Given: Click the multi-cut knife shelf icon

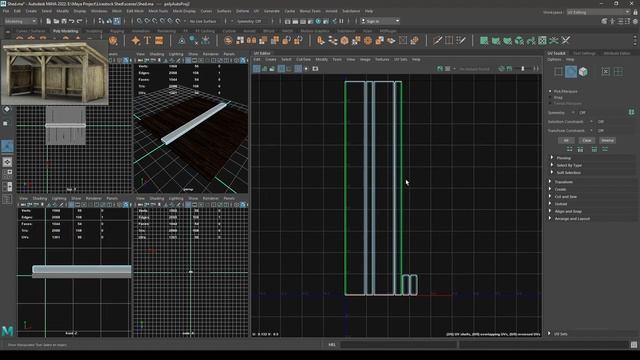Looking at the screenshot, I should coord(437,40).
